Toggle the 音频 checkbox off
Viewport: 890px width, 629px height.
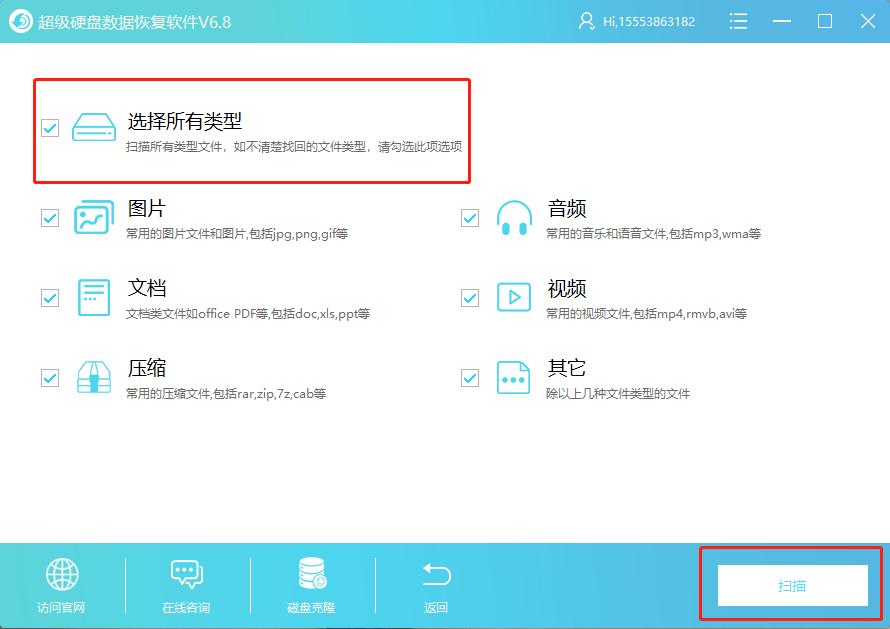pyautogui.click(x=469, y=217)
